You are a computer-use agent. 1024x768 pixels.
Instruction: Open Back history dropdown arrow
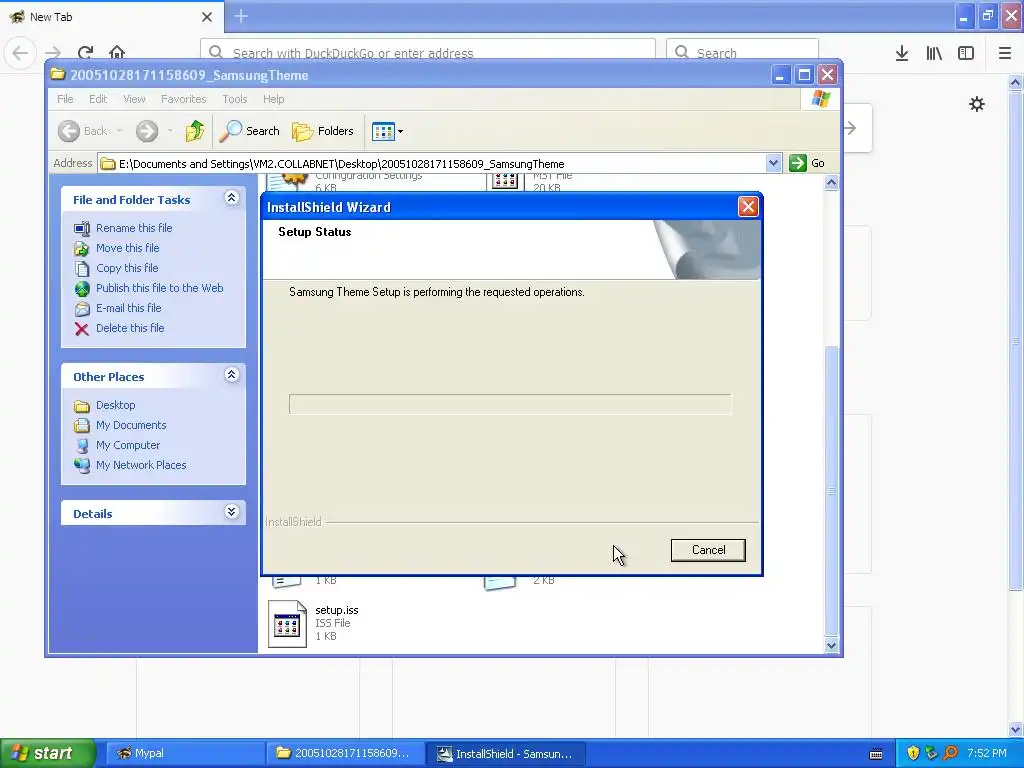point(120,131)
